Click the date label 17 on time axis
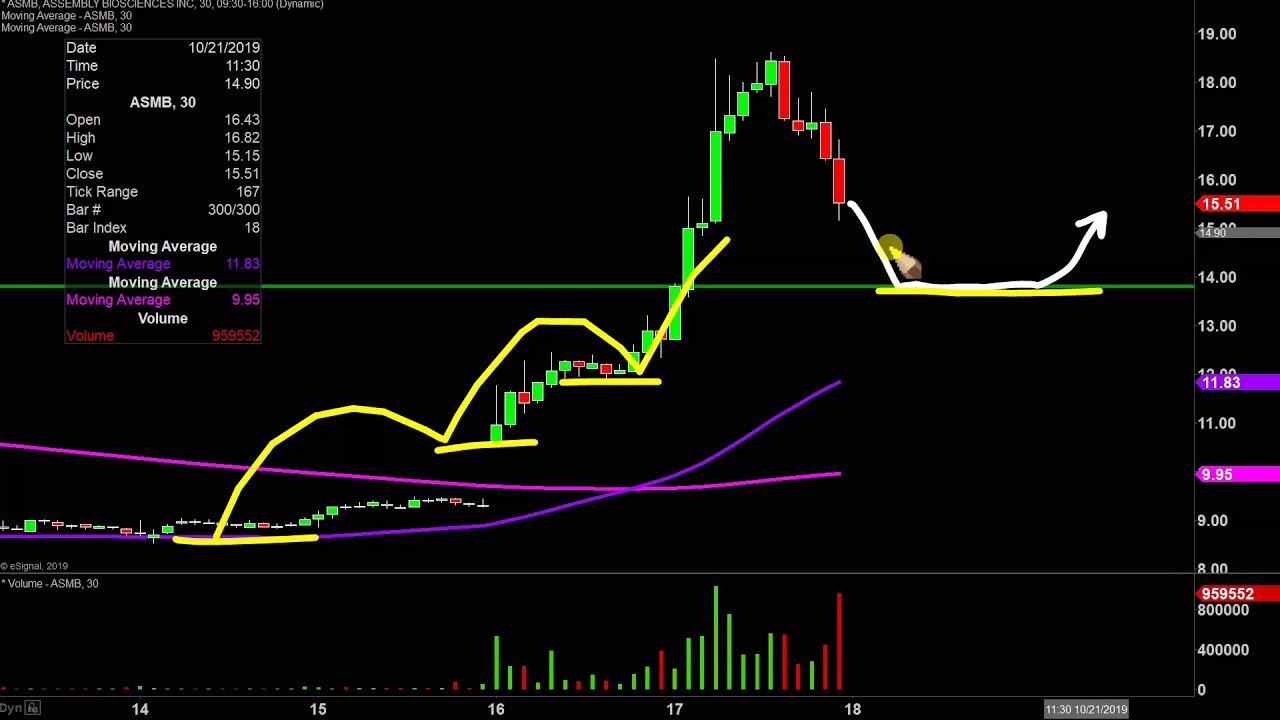The width and height of the screenshot is (1280, 720). click(x=675, y=709)
